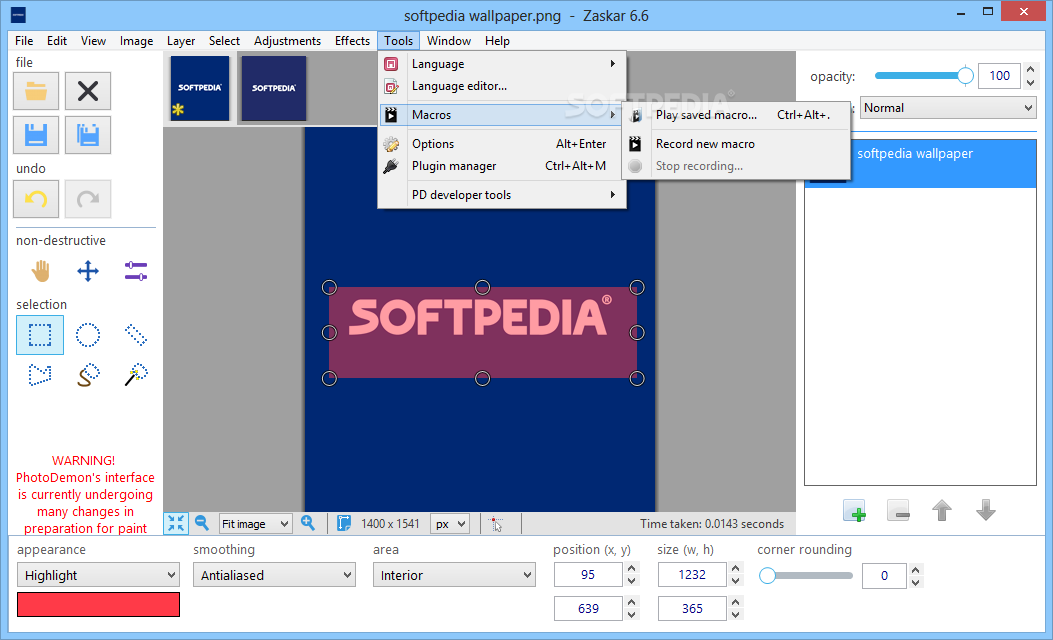The width and height of the screenshot is (1053, 640).
Task: Expand the PD developer tools submenu
Action: 502,195
